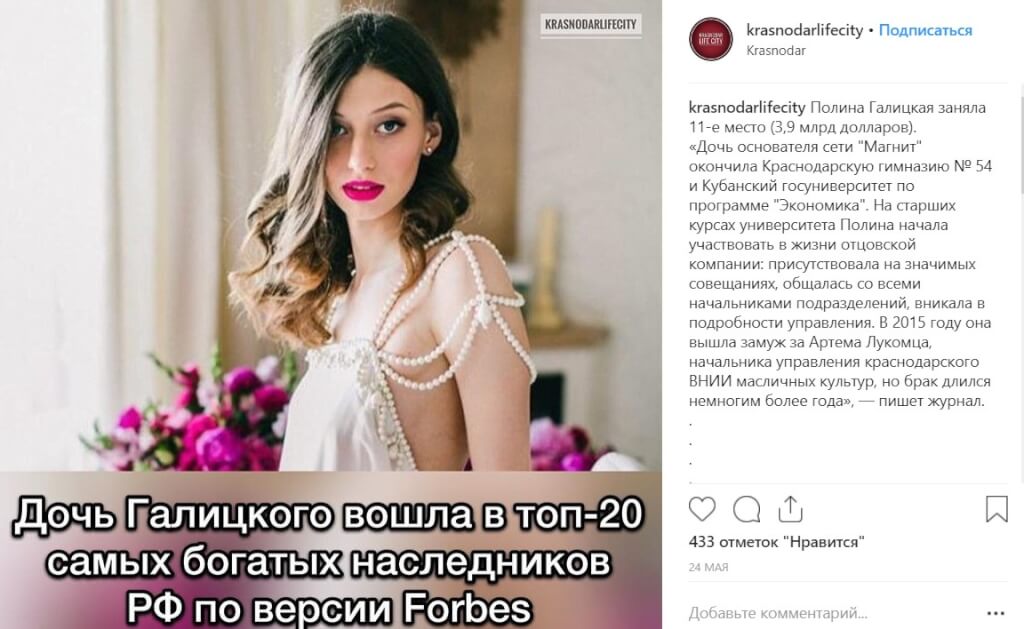Click the Forbes headline text overlay on the image

pyautogui.click(x=329, y=560)
